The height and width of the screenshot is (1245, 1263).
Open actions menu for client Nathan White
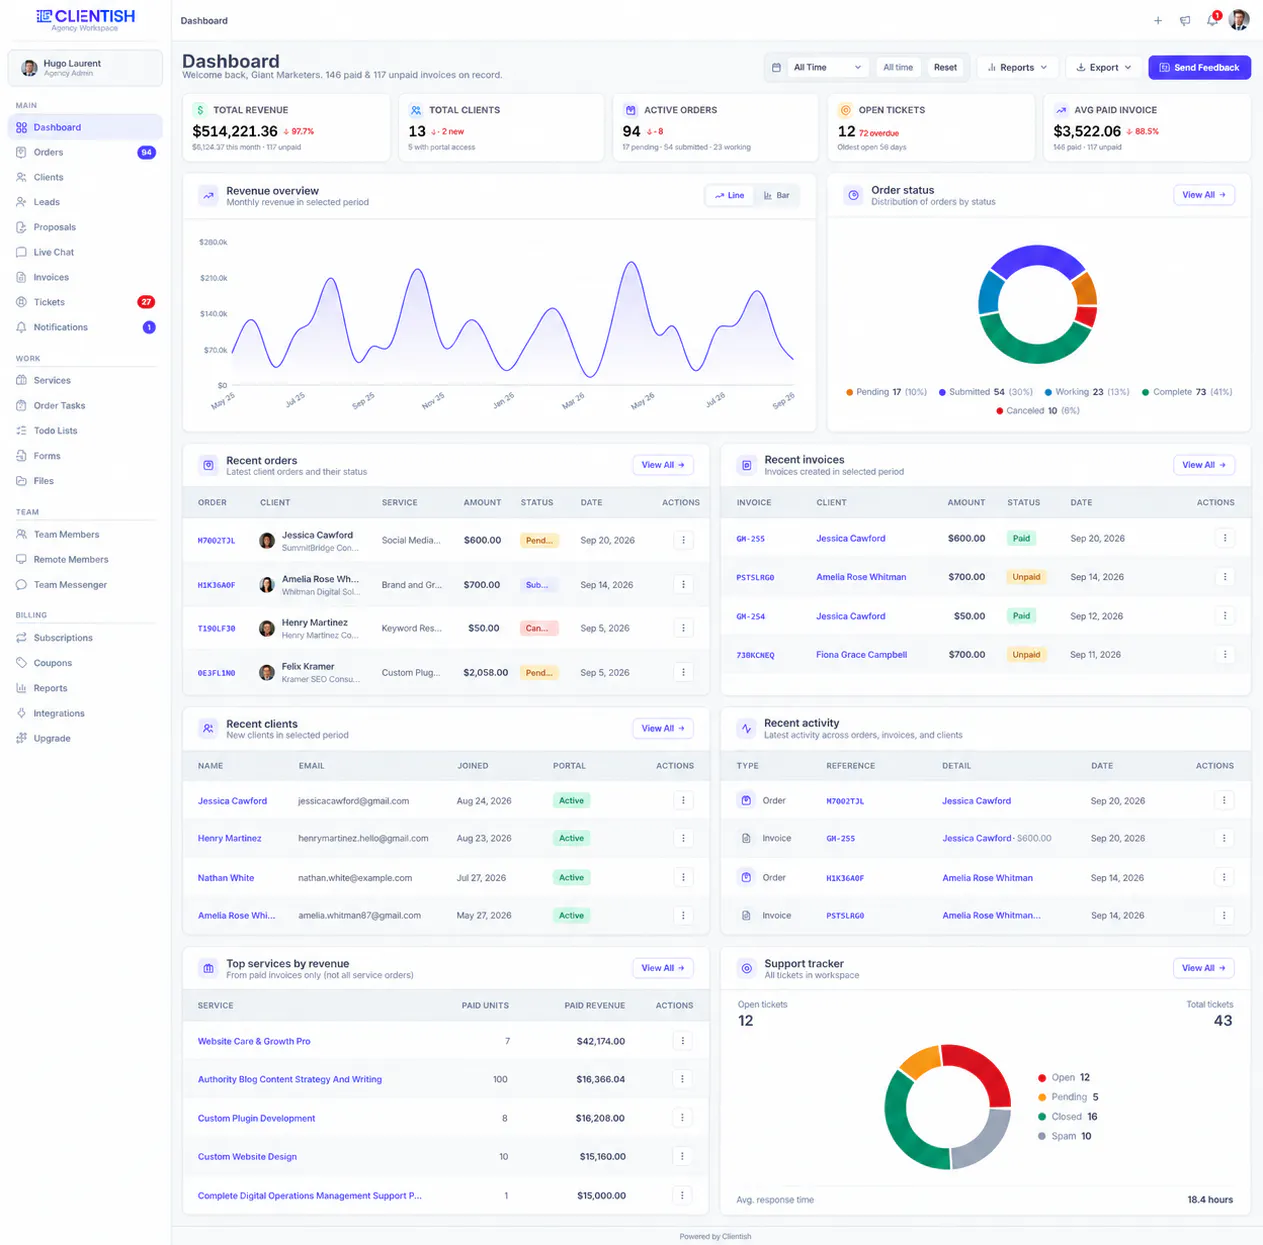[x=684, y=877]
